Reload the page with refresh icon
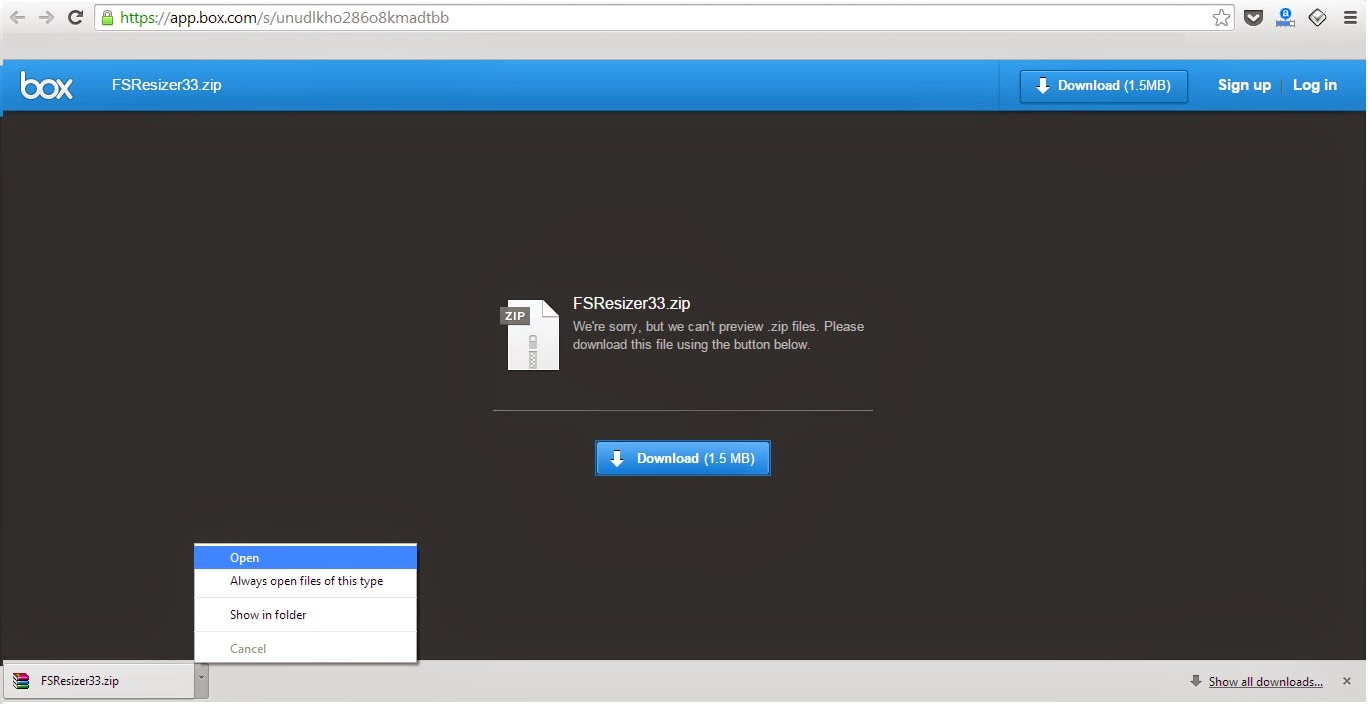Viewport: 1368px width, 704px height. tap(75, 18)
